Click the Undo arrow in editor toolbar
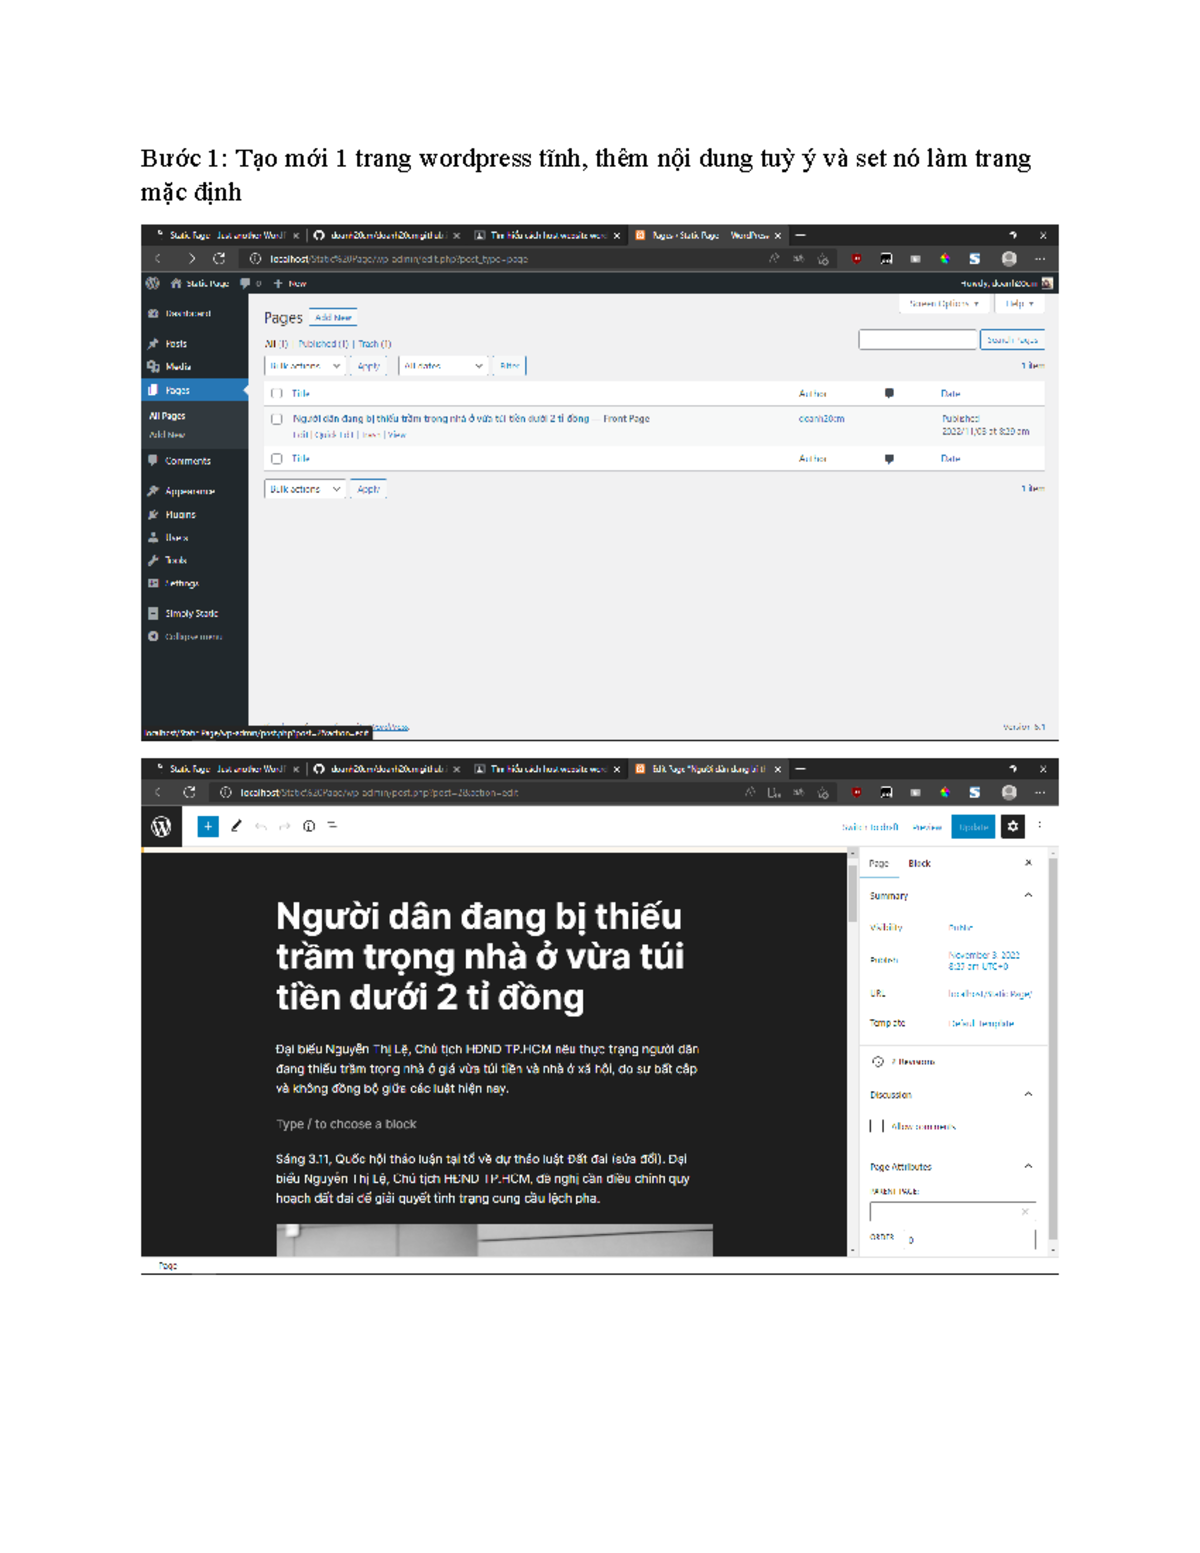Viewport: 1200px width, 1553px height. [x=261, y=827]
